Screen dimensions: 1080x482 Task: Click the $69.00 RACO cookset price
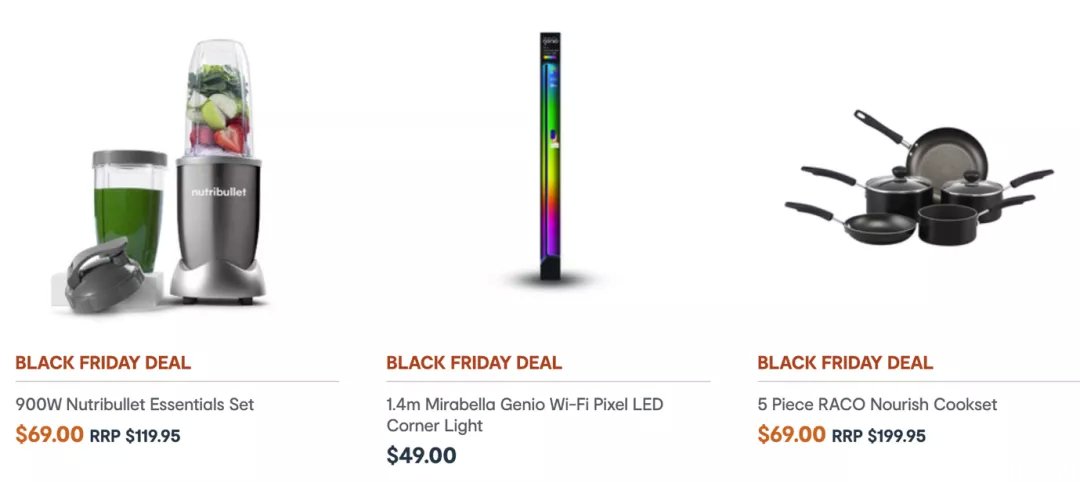(x=791, y=435)
